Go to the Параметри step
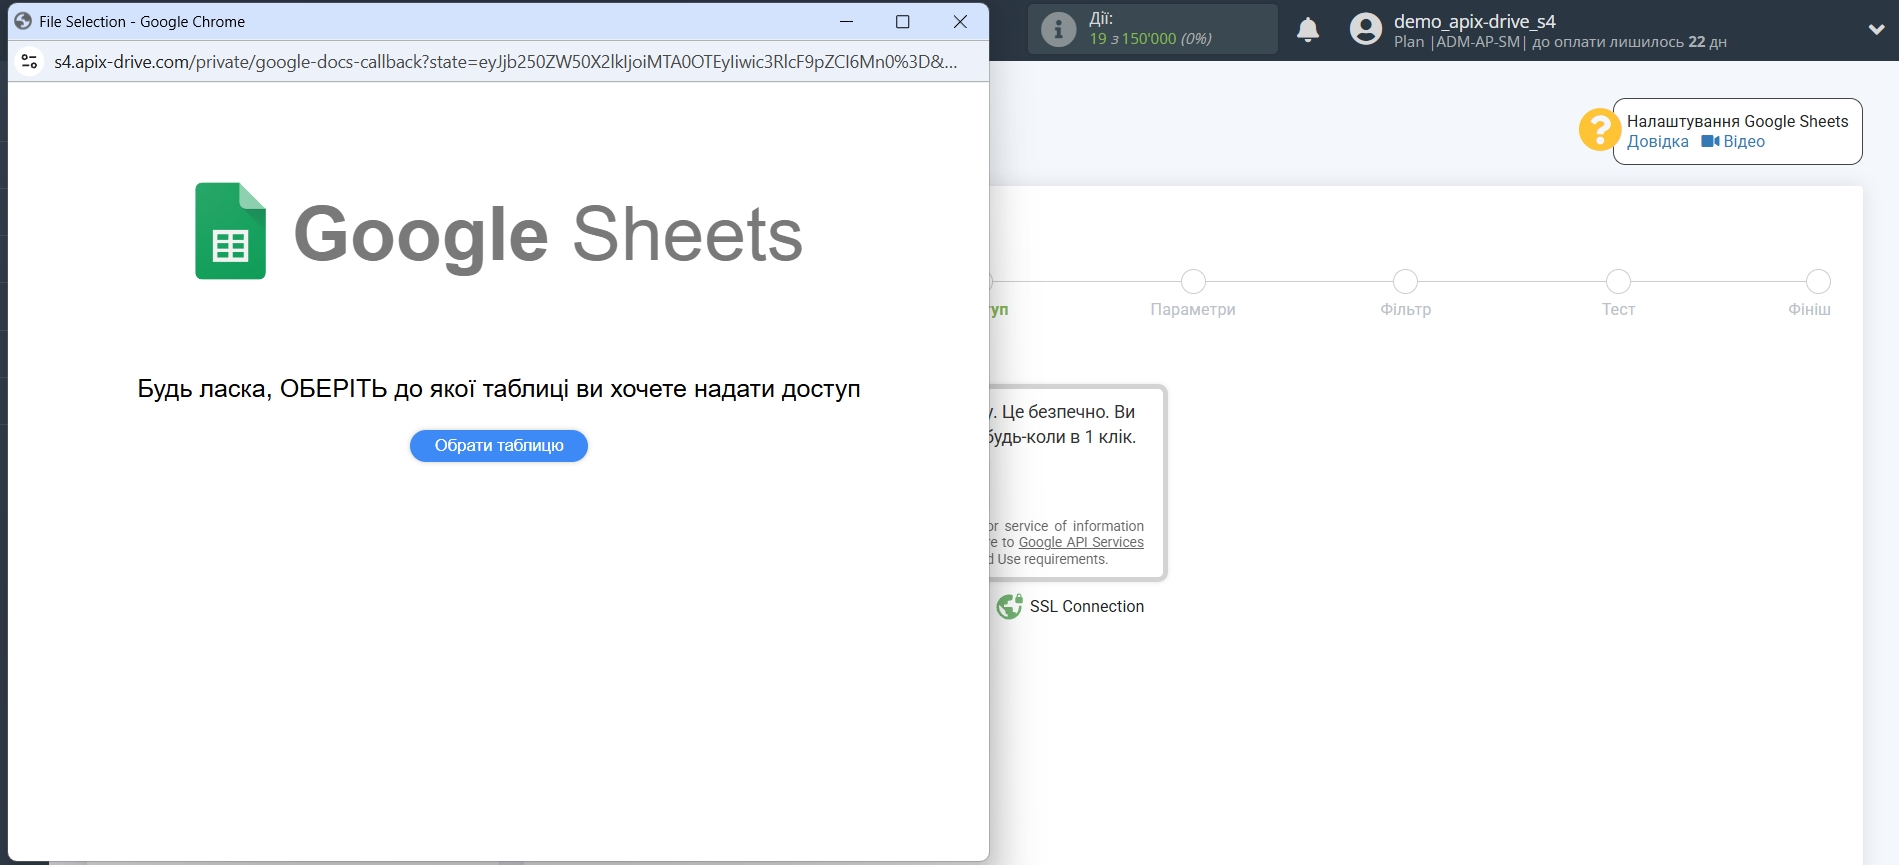This screenshot has width=1899, height=865. tap(1193, 309)
